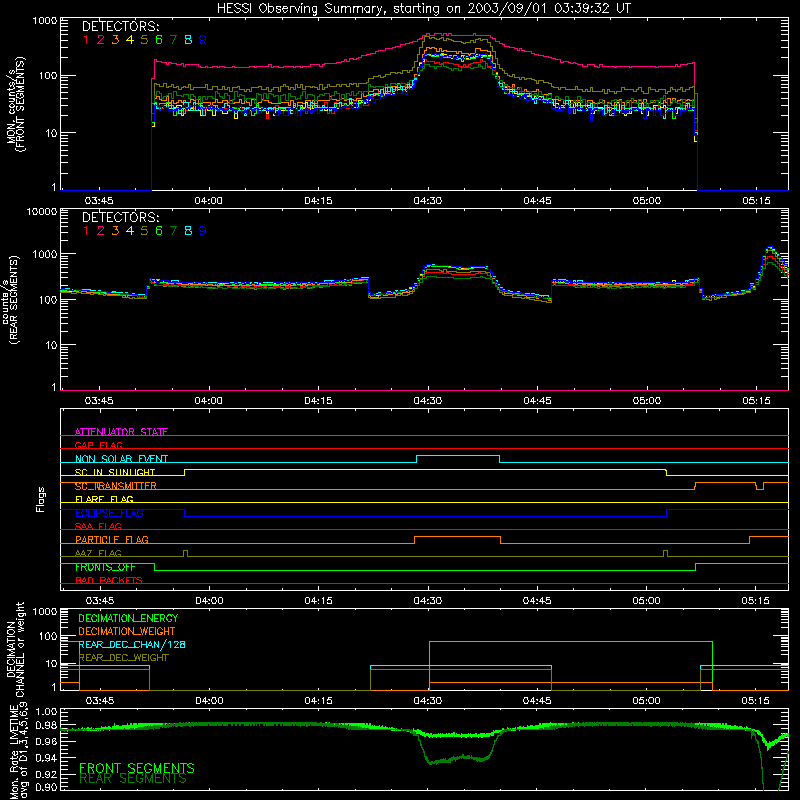The width and height of the screenshot is (800, 800).
Task: Click FRONT SEGMENTS label in livetime panel
Action: [137, 768]
